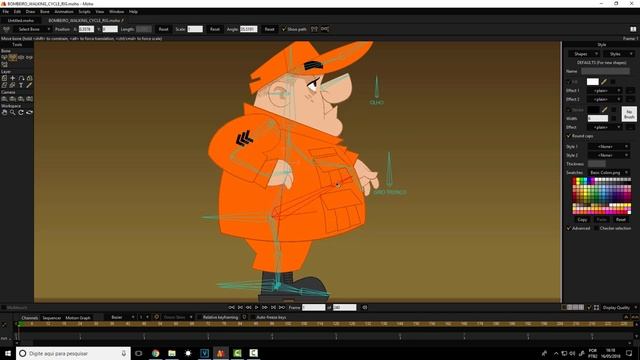Image resolution: width=640 pixels, height=360 pixels.
Task: Click the stroke Width input field
Action: 598,118
